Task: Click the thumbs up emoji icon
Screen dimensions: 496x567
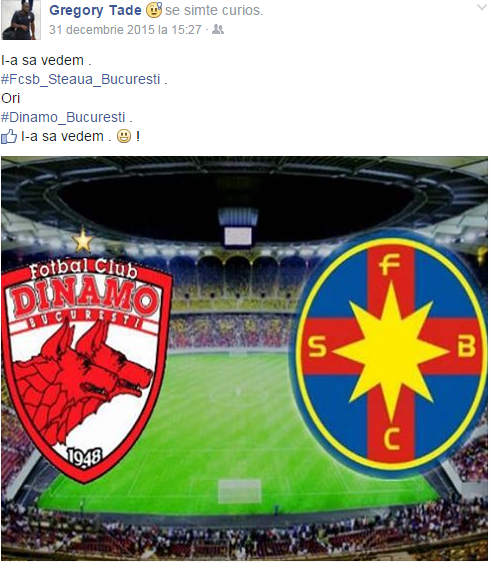Action: [x=9, y=137]
